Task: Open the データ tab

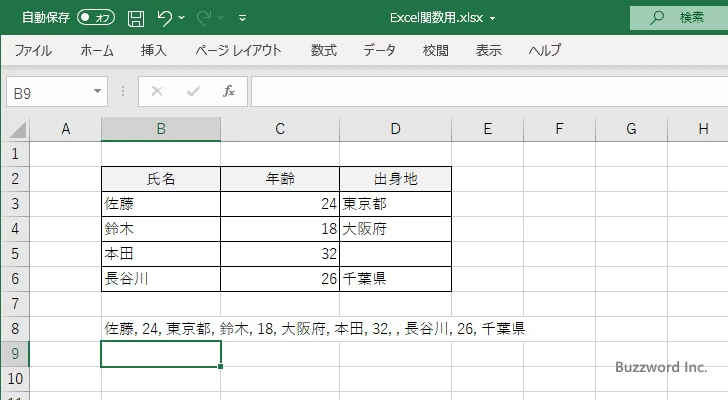Action: pos(379,50)
